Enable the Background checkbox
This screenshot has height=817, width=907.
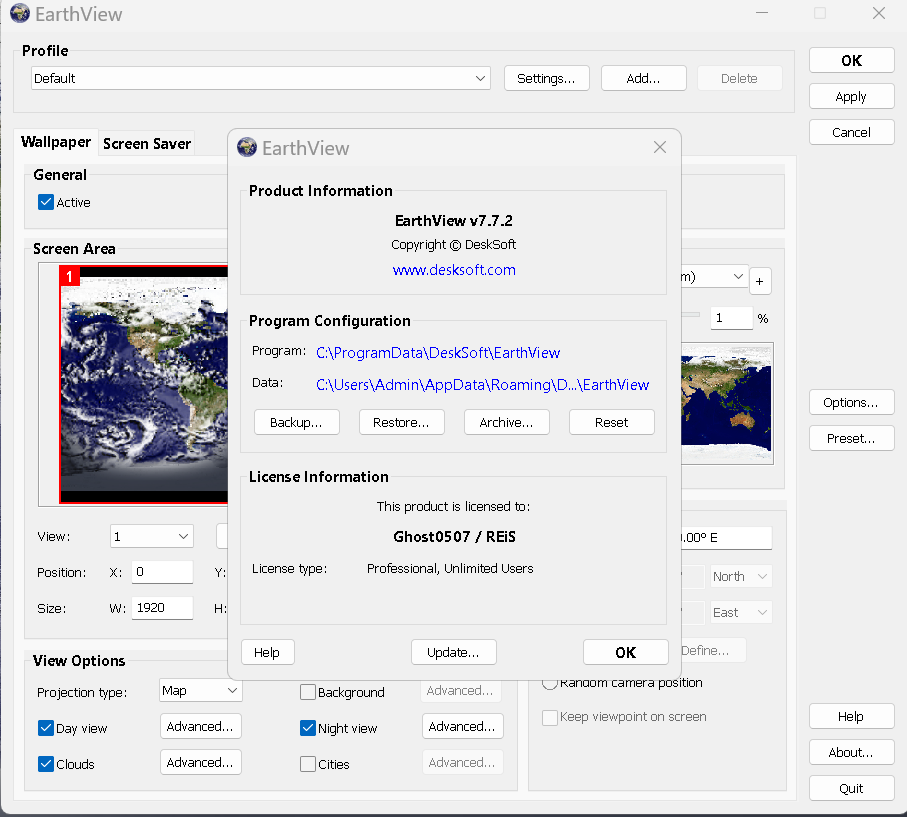point(308,692)
